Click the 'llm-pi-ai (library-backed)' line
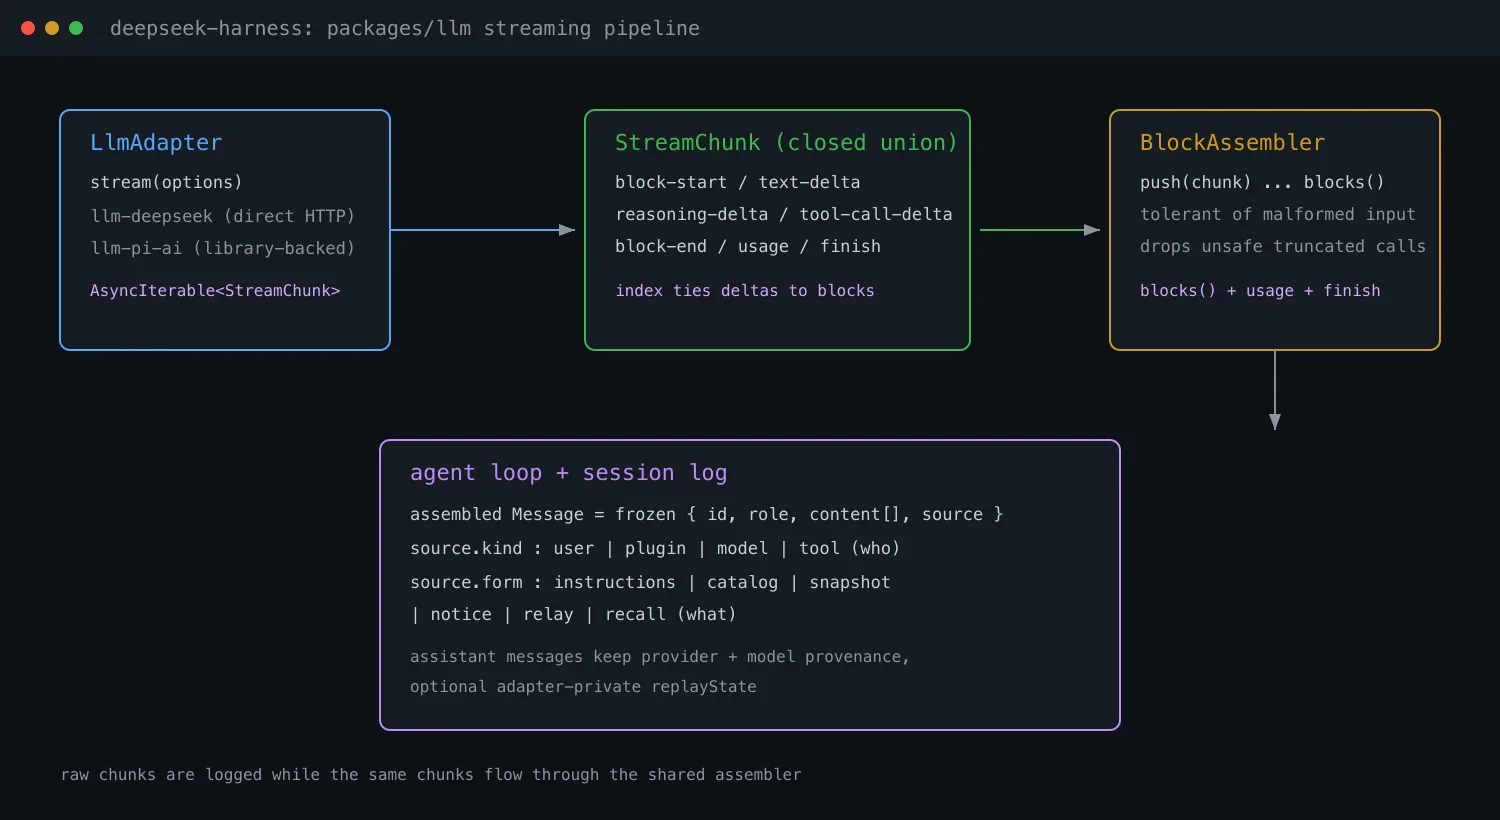The width and height of the screenshot is (1500, 820). tap(223, 248)
